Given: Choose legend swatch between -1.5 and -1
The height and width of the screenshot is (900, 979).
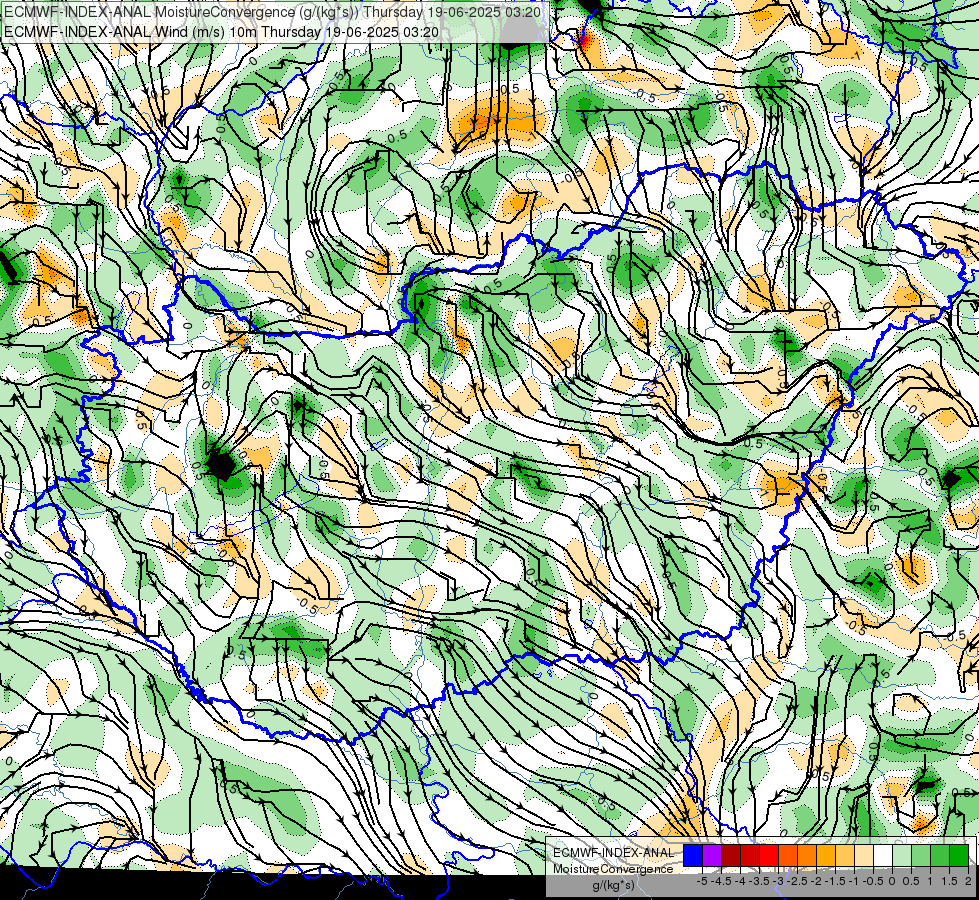Looking at the screenshot, I should click(845, 856).
